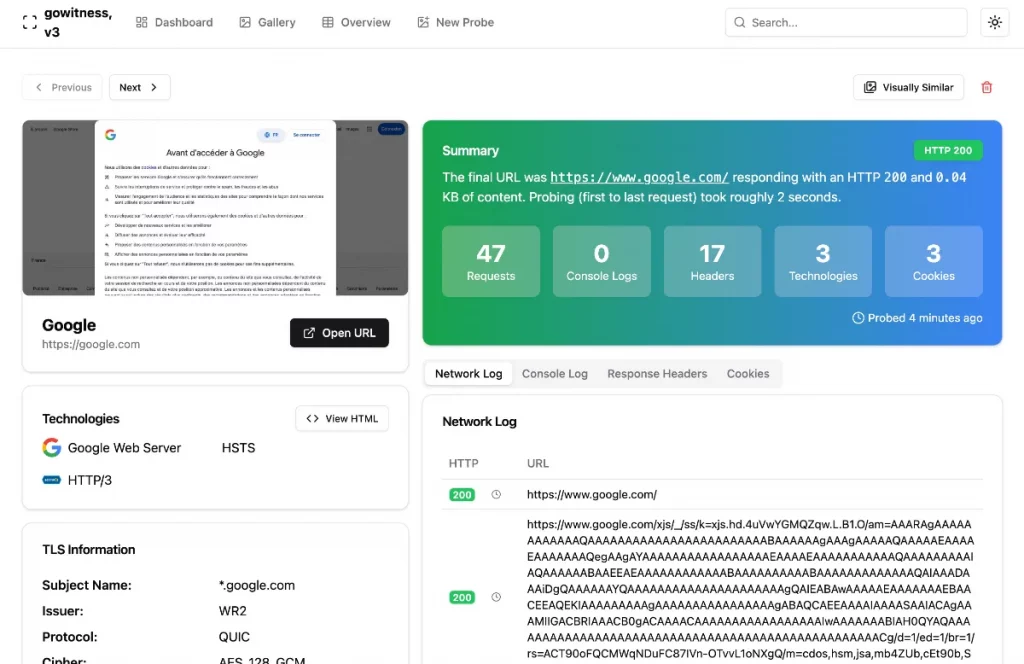Open the Overview page
The image size is (1024, 664).
[x=356, y=22]
